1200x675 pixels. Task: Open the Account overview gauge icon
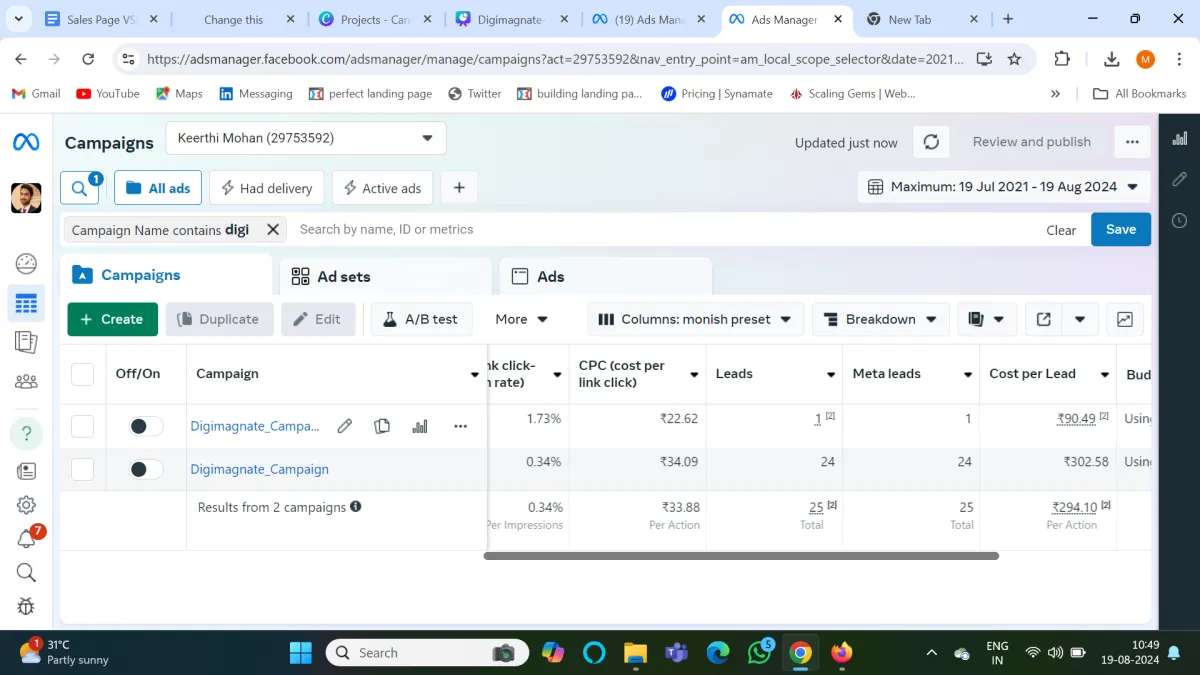[x=26, y=264]
